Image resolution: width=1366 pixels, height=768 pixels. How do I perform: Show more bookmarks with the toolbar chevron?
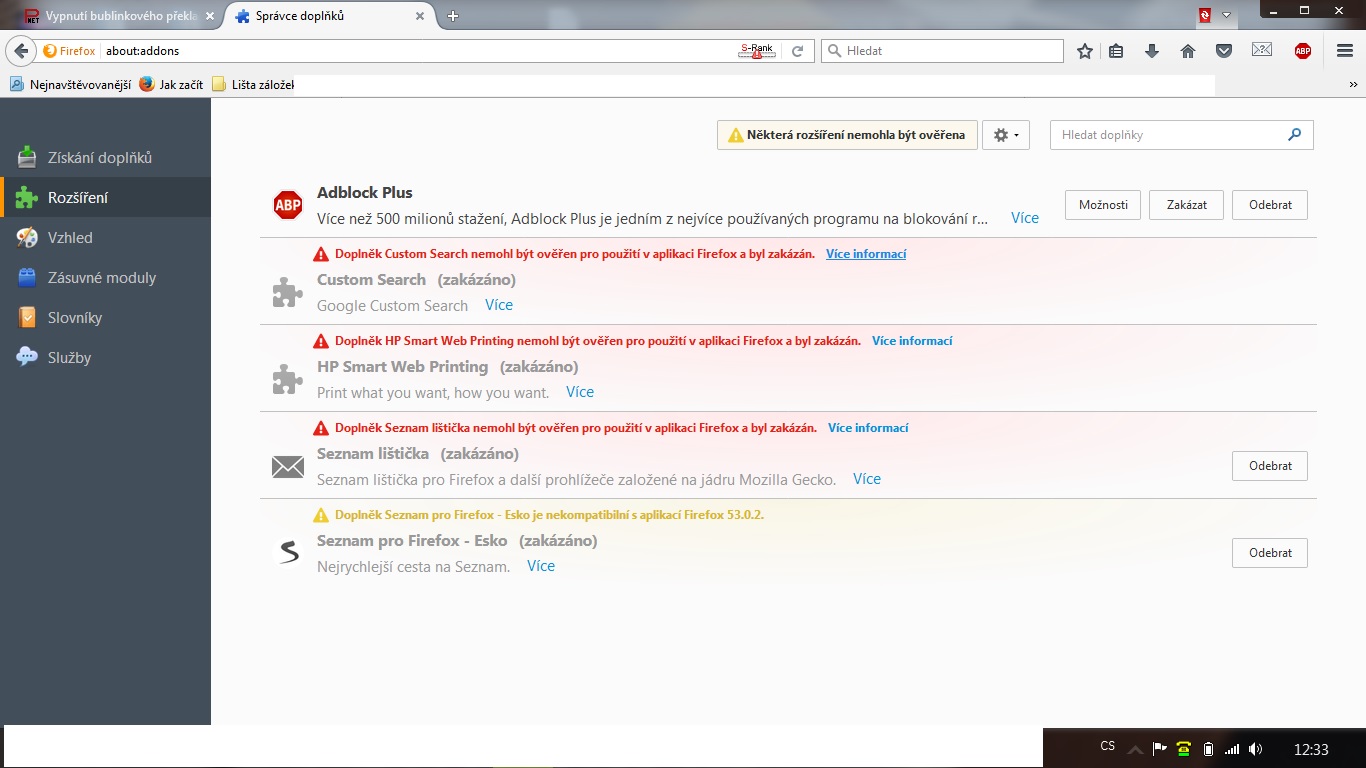point(1353,85)
